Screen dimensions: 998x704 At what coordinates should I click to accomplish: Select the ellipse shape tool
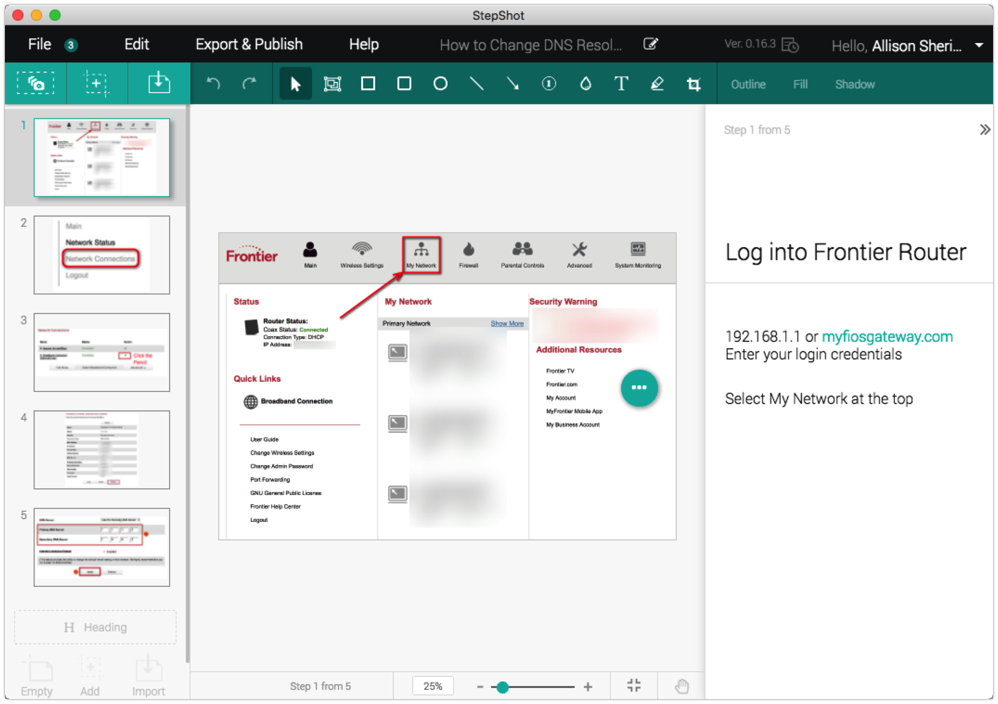tap(440, 83)
